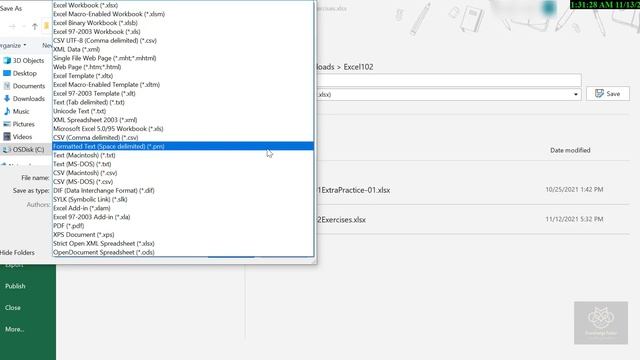Click the Downloads arrow icon

(7, 98)
